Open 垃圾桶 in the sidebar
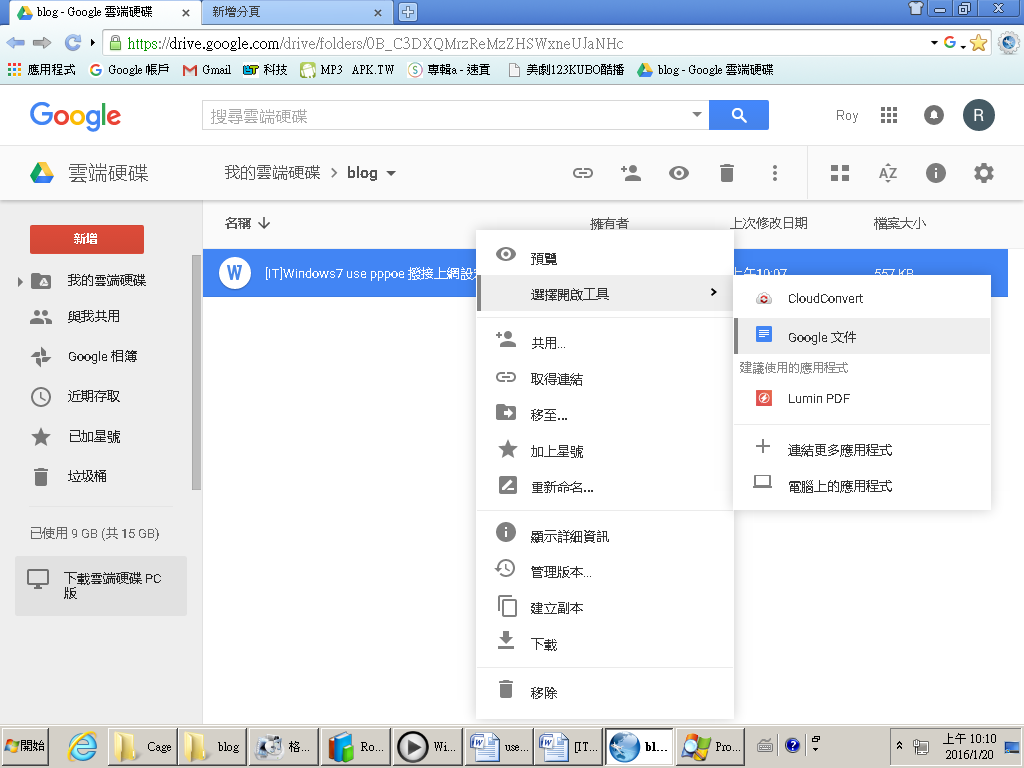The width and height of the screenshot is (1024, 768). point(87,476)
